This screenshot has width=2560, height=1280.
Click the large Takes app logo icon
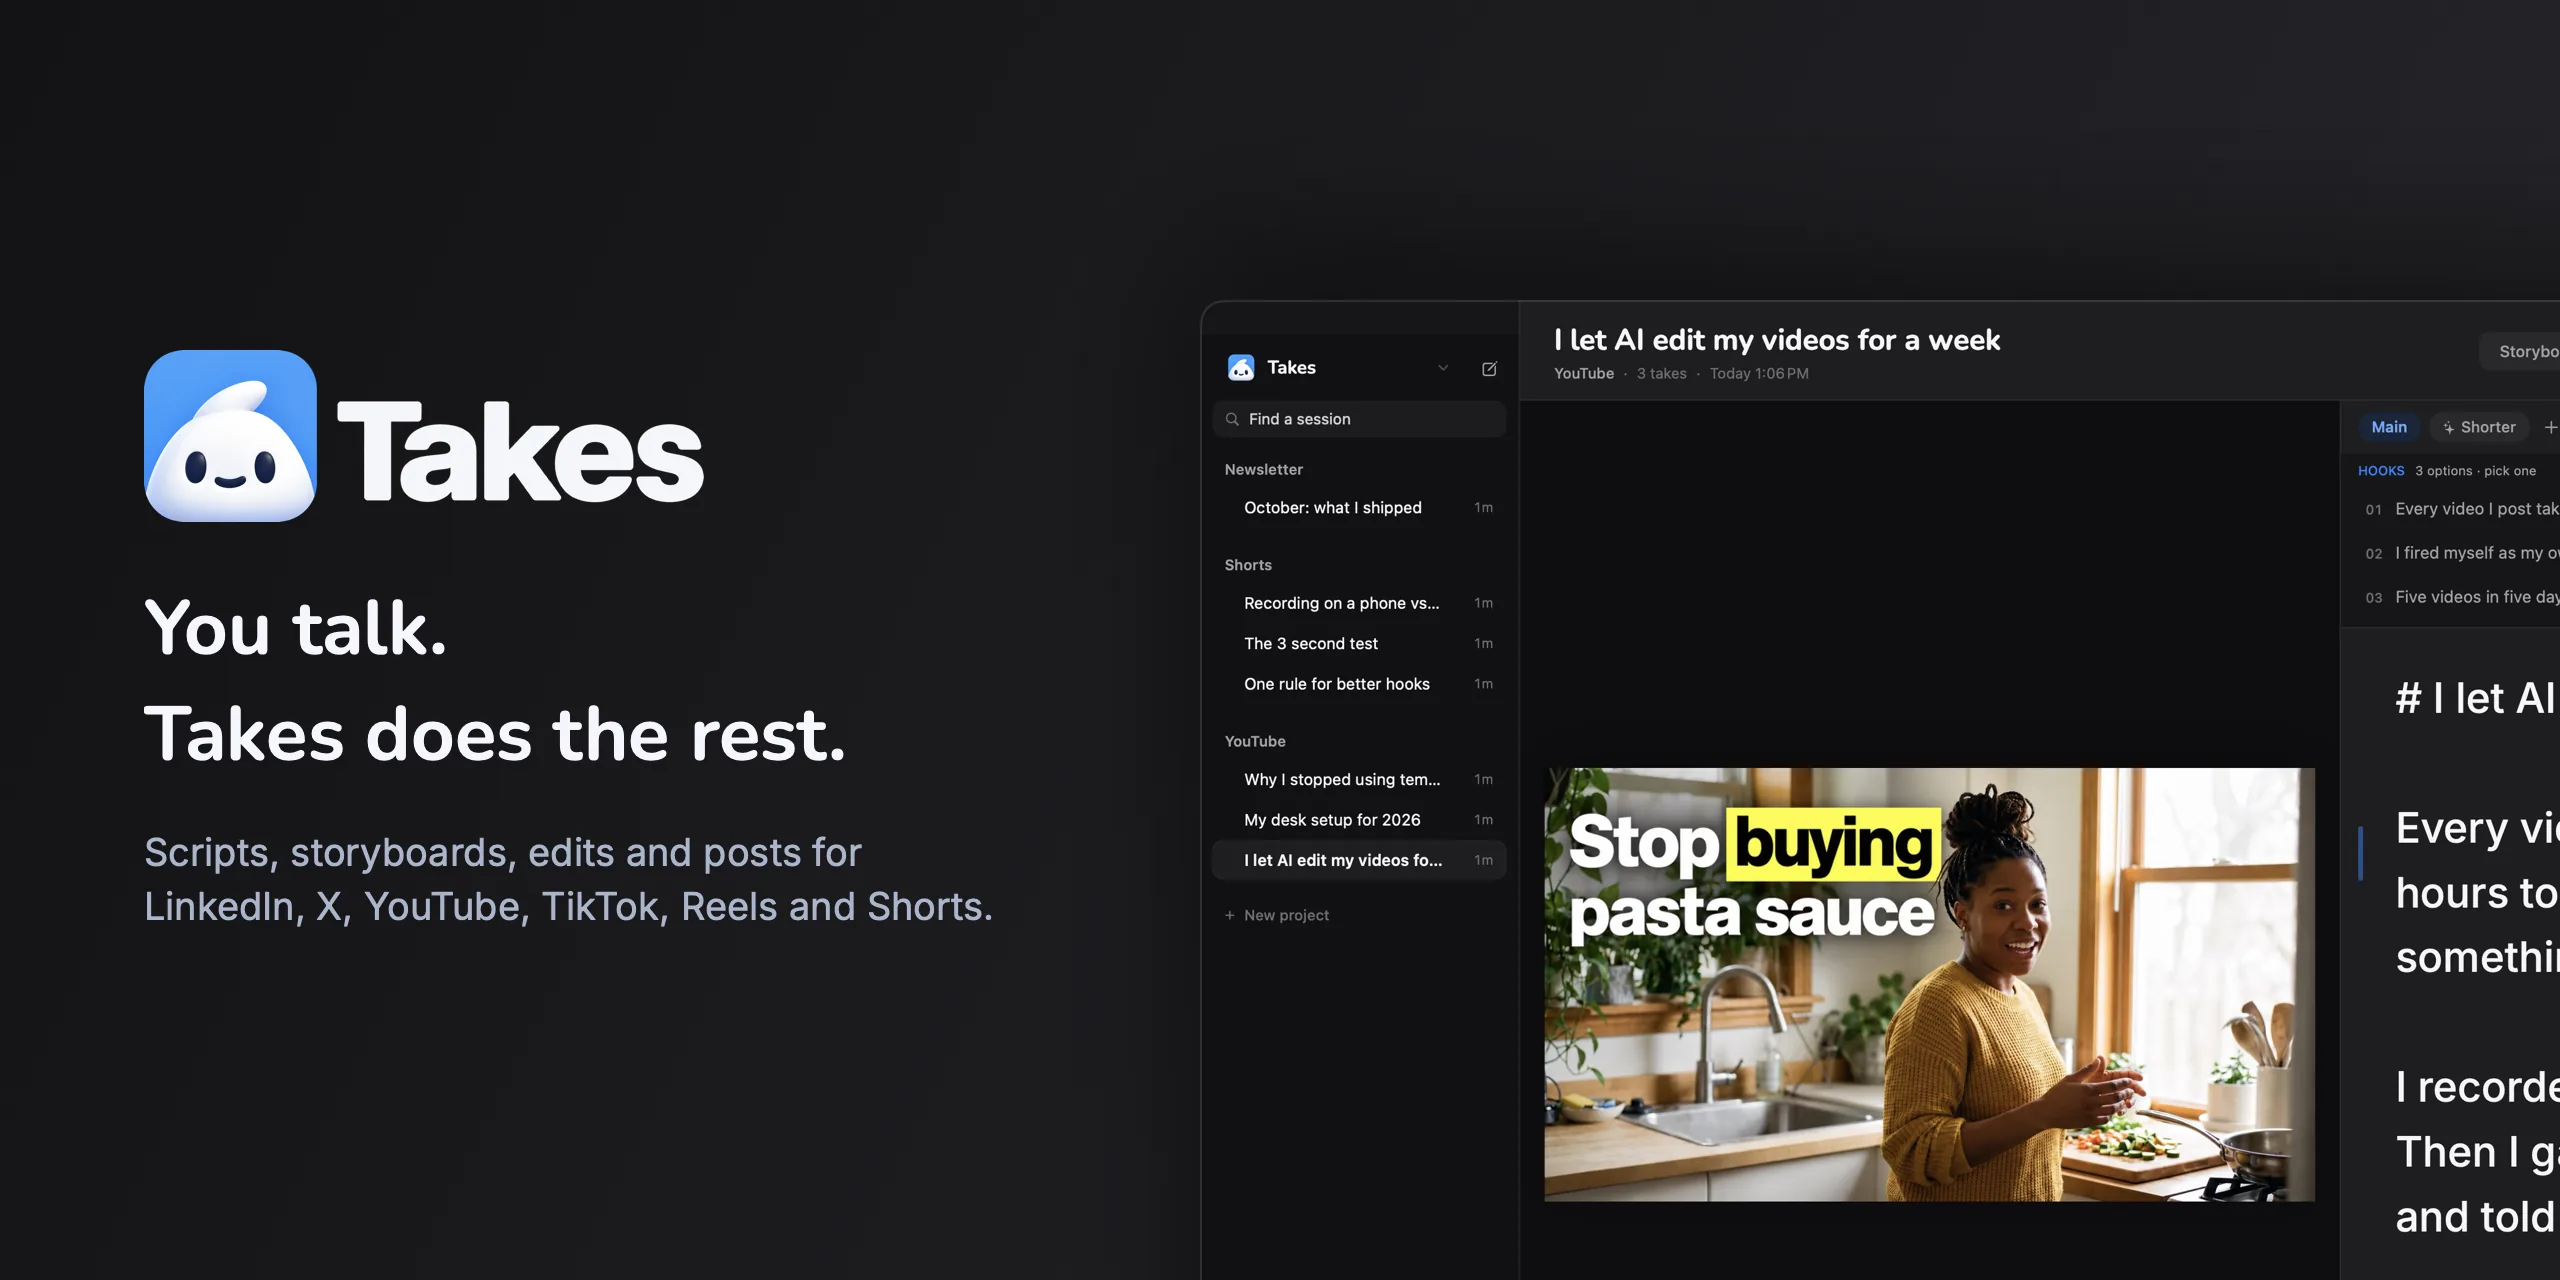(231, 436)
